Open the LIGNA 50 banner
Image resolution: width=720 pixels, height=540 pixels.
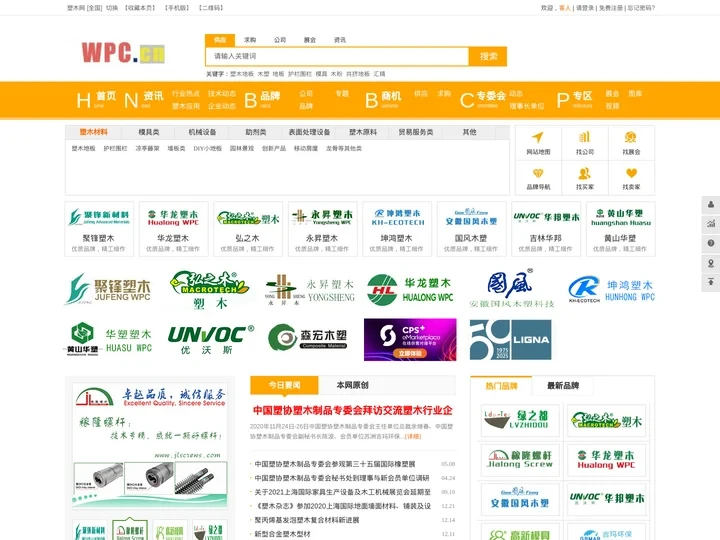point(510,339)
